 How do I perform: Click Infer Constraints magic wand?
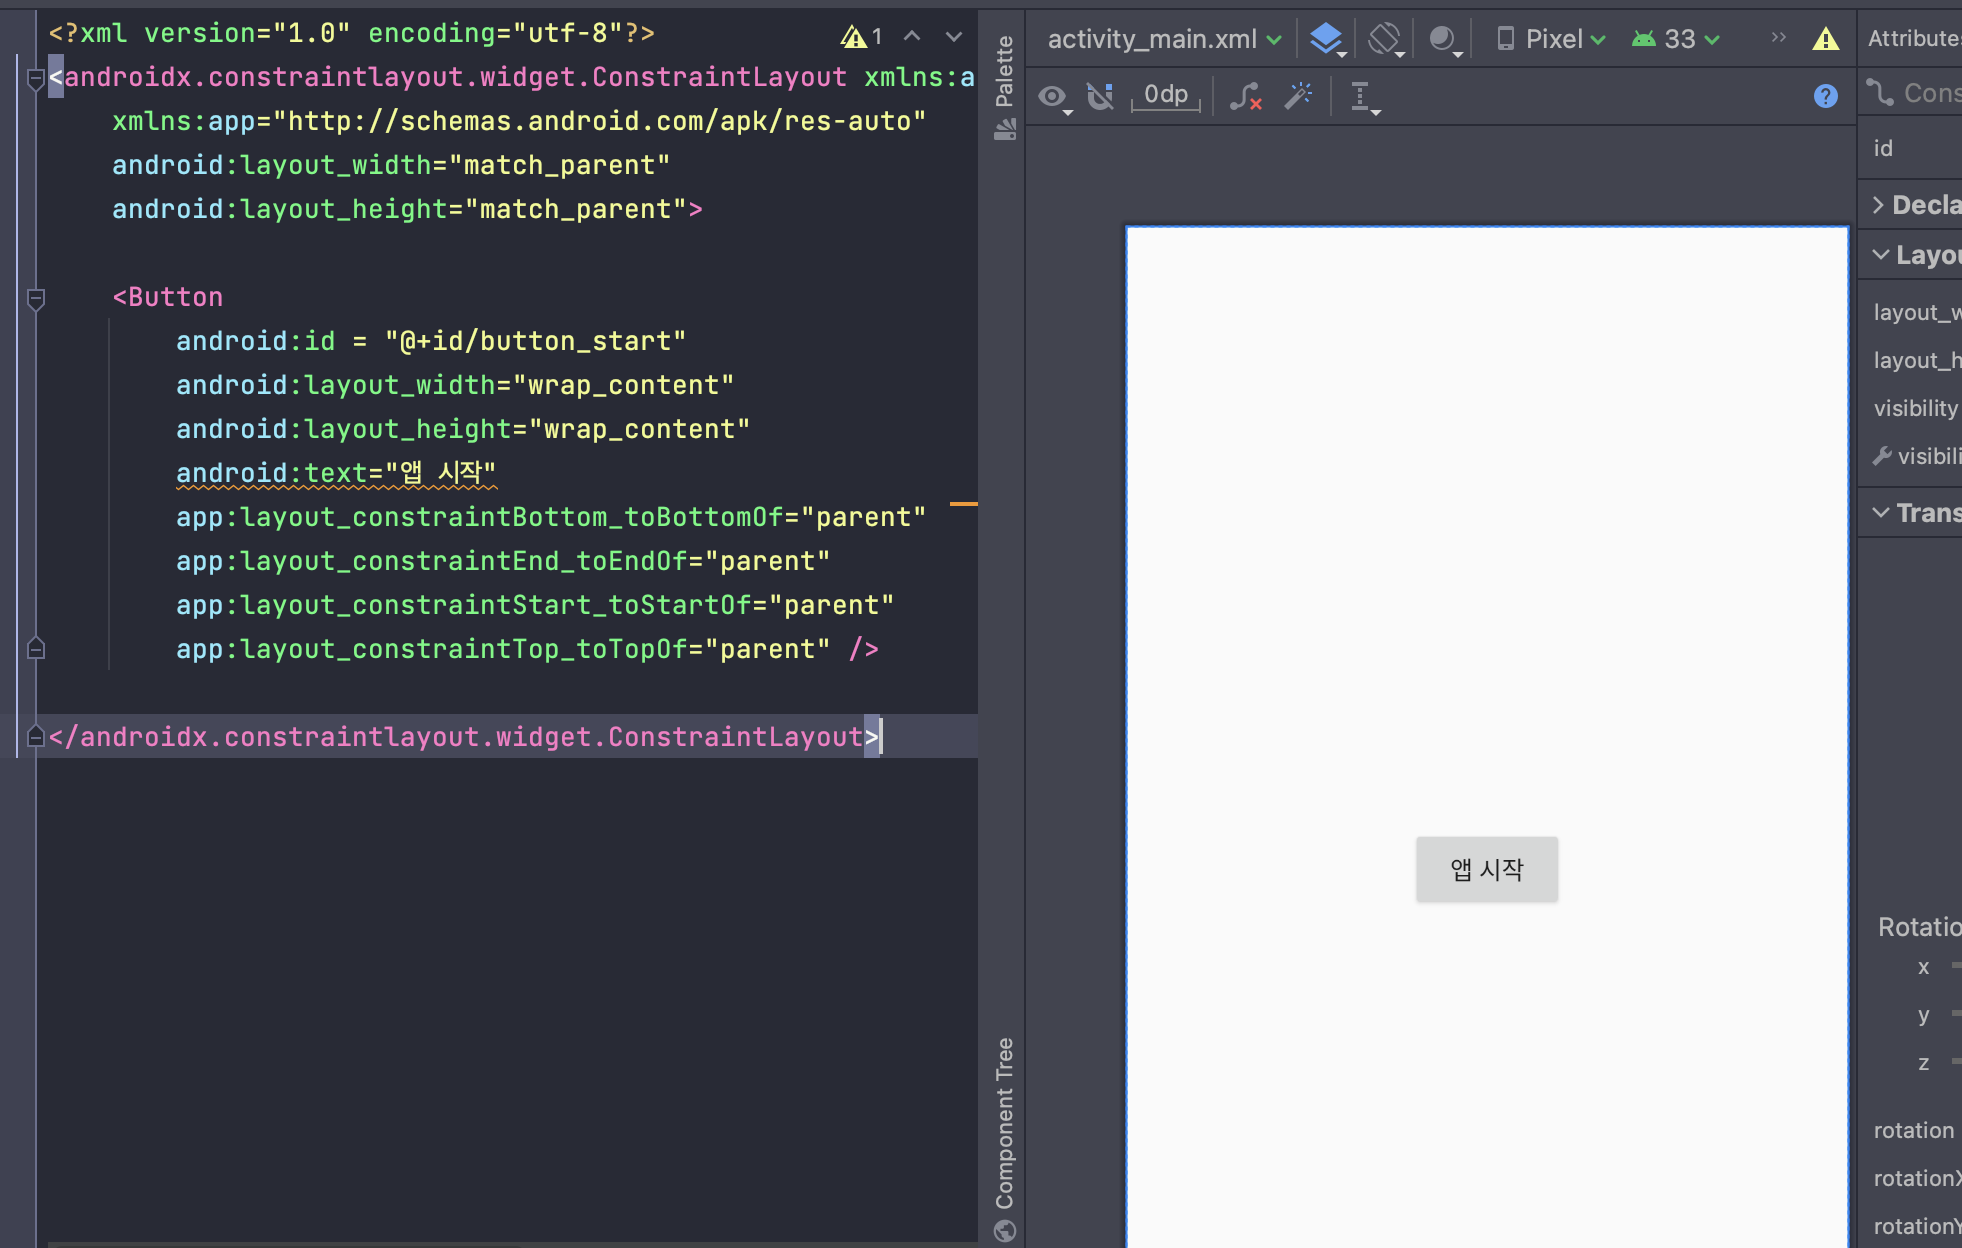point(1299,95)
